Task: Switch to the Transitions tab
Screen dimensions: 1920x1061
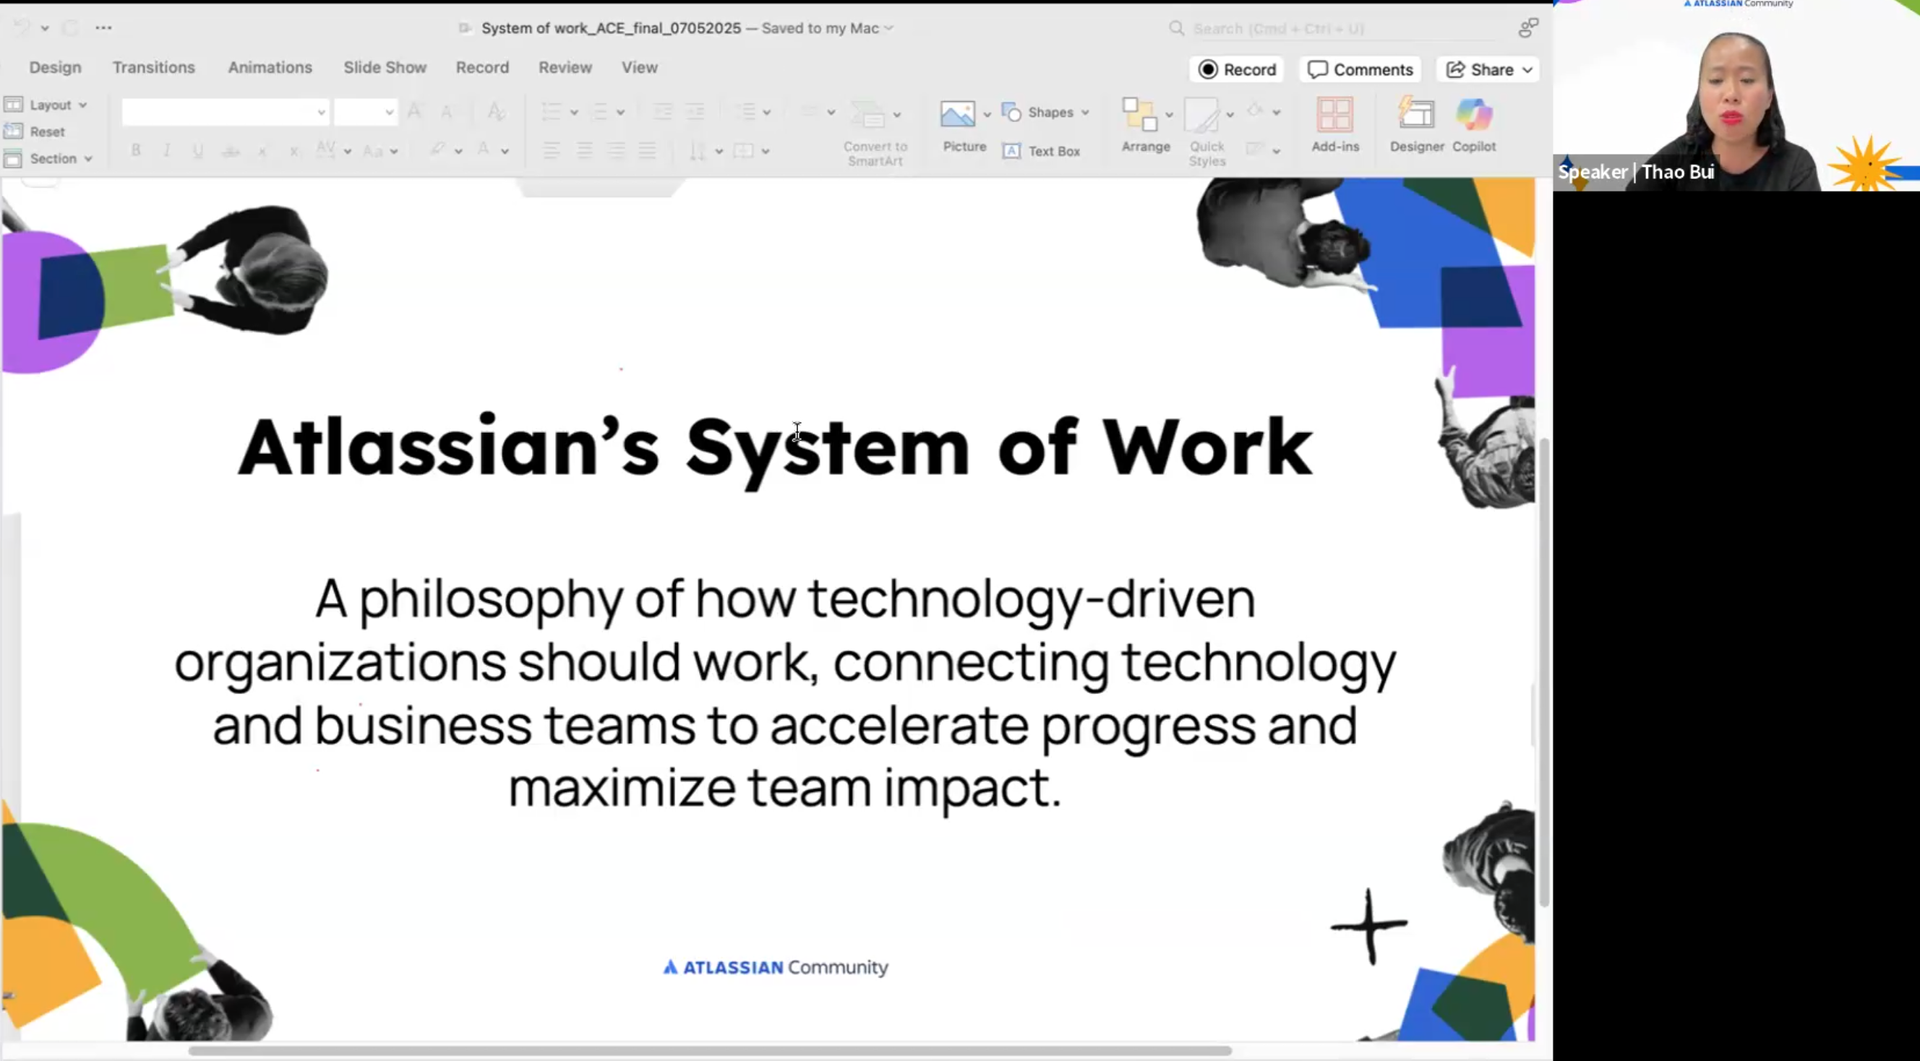Action: [153, 68]
